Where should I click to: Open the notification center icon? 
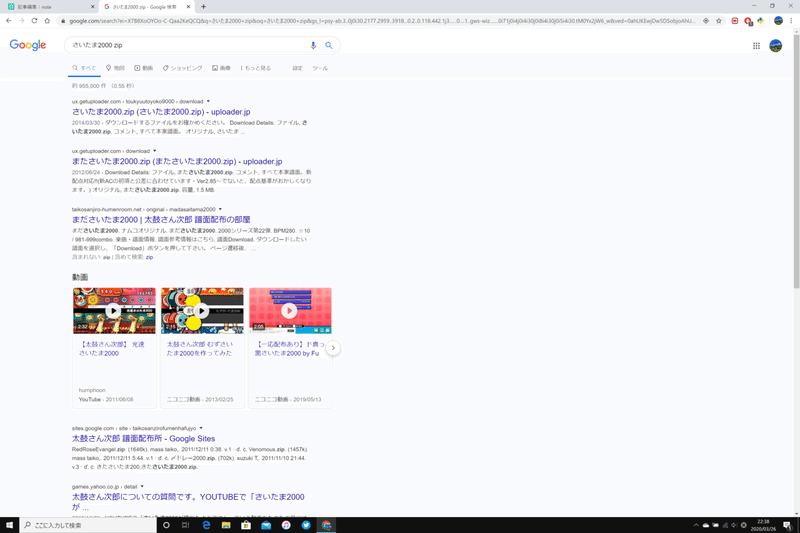coord(787,525)
